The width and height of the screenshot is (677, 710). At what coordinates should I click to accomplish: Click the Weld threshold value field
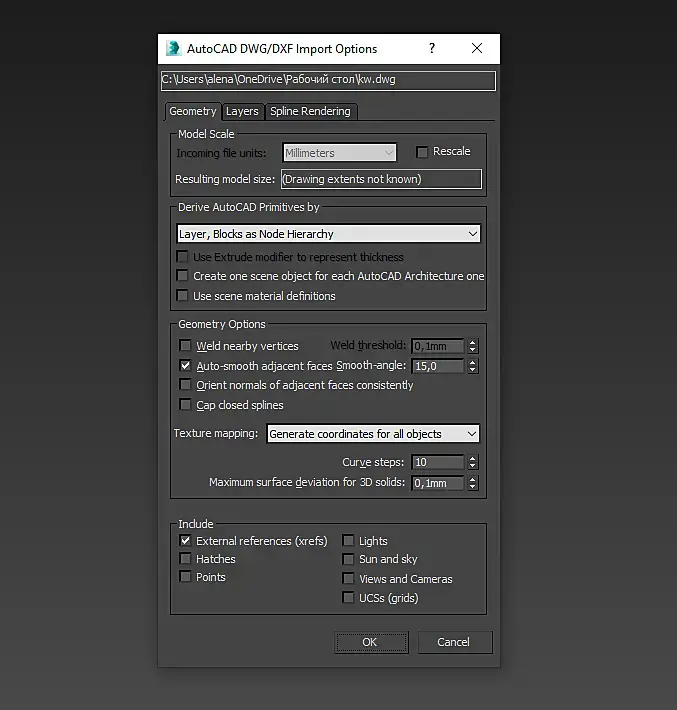(x=437, y=346)
